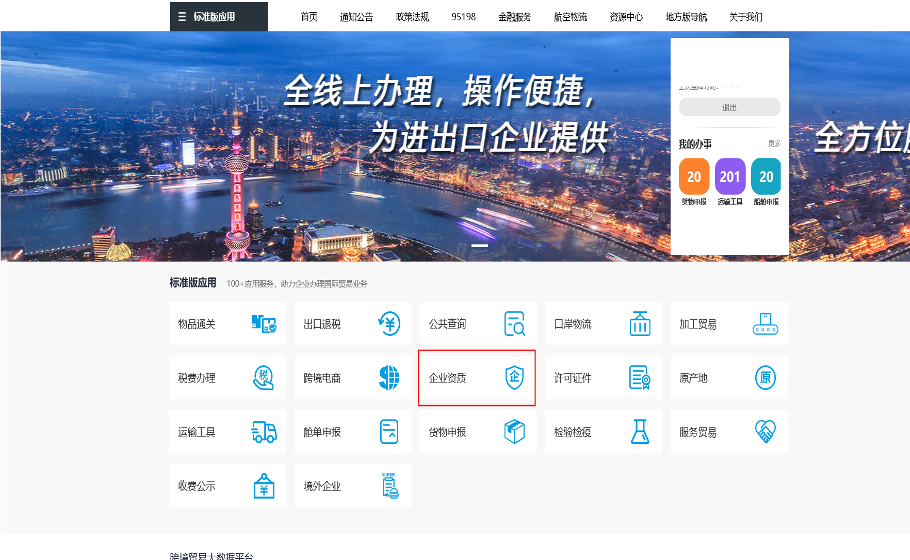
Task: Click the 检验检疫 flask icon
Action: (640, 432)
